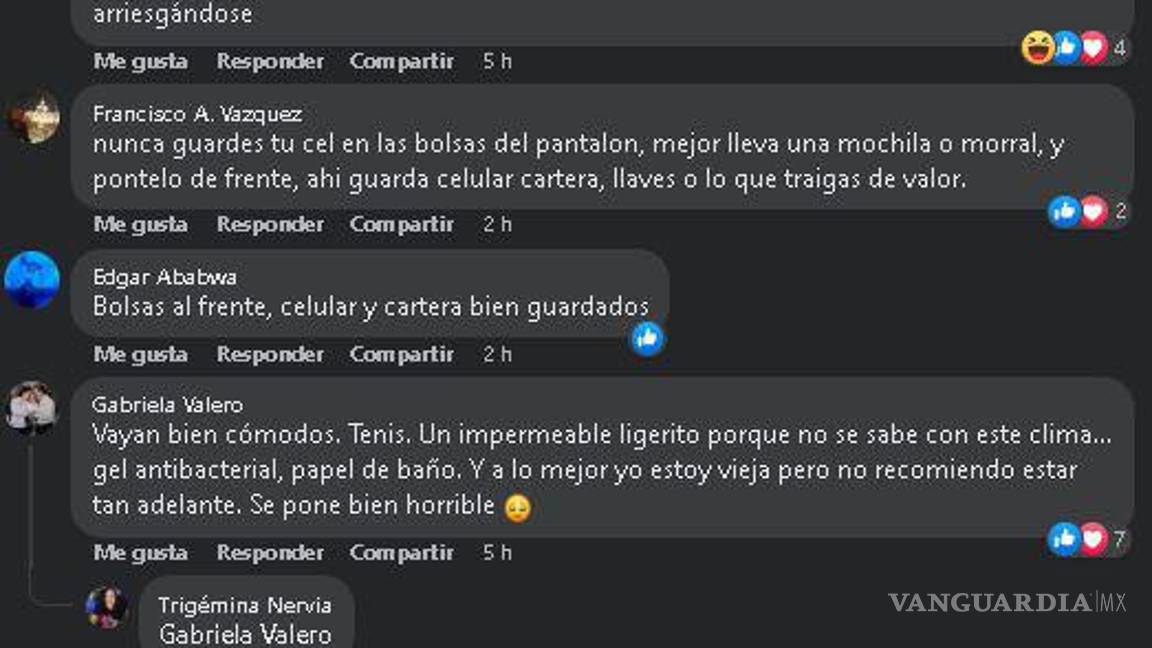Click Me gusta under Francisco's comment
Image resolution: width=1152 pixels, height=648 pixels.
pos(140,224)
